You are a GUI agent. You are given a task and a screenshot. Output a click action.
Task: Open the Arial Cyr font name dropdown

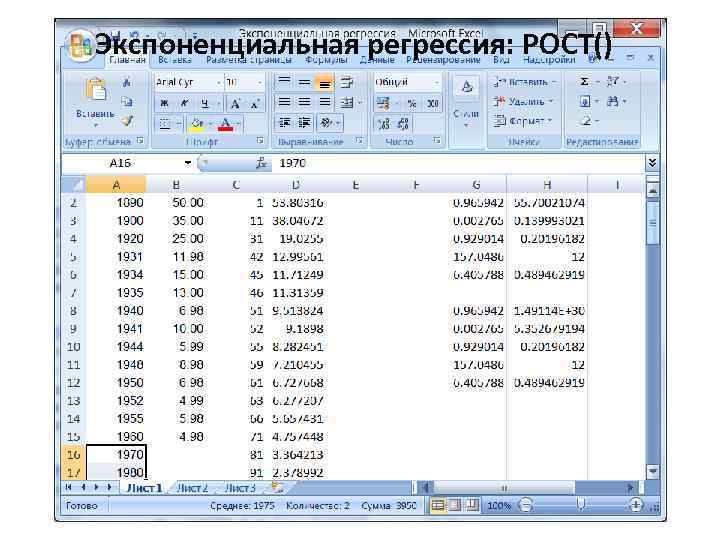219,83
